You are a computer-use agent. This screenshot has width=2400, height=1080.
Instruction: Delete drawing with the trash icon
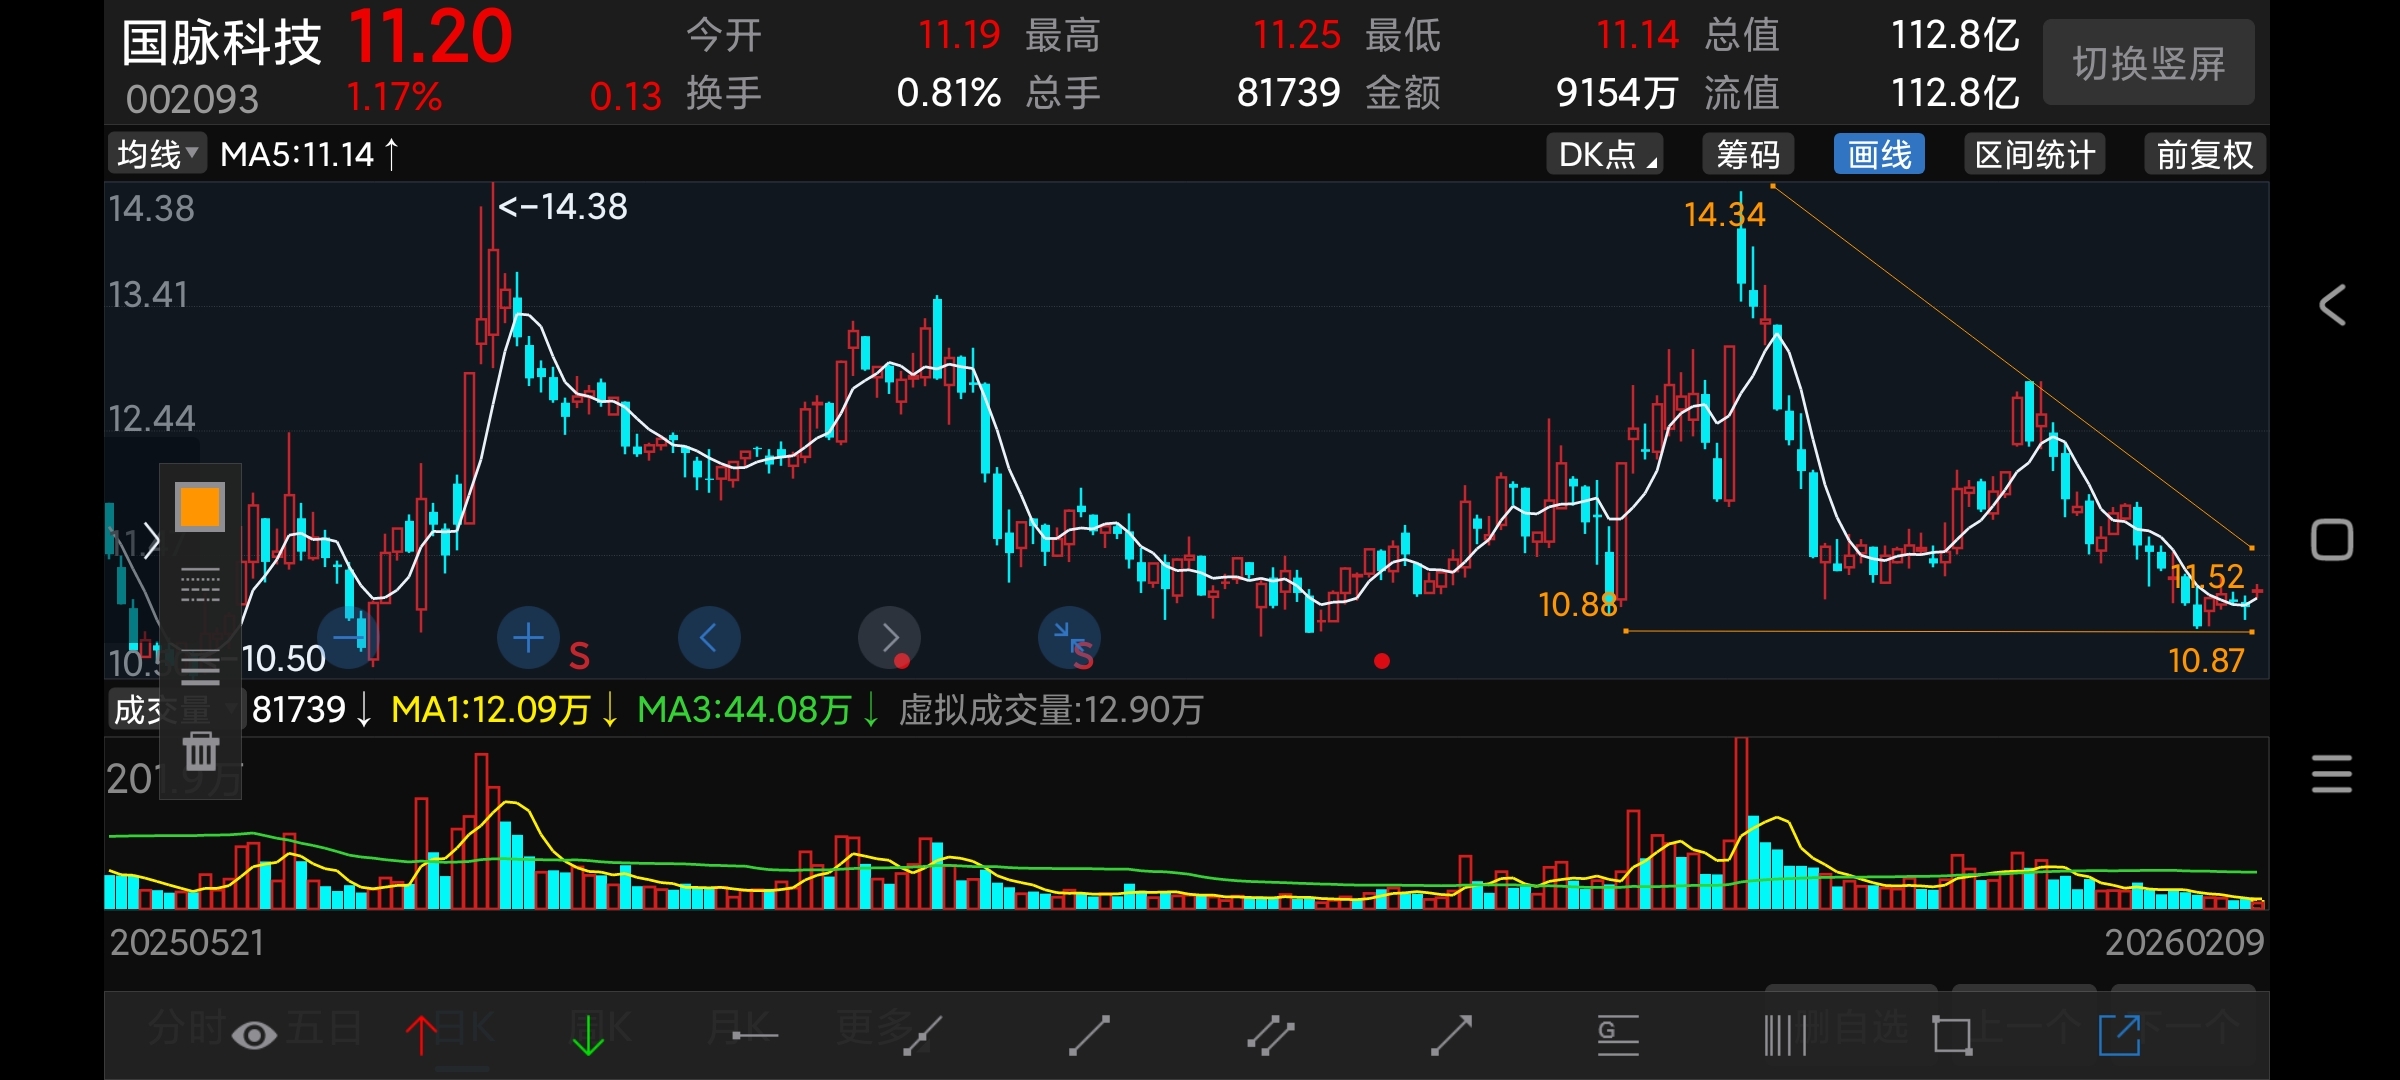[x=201, y=750]
